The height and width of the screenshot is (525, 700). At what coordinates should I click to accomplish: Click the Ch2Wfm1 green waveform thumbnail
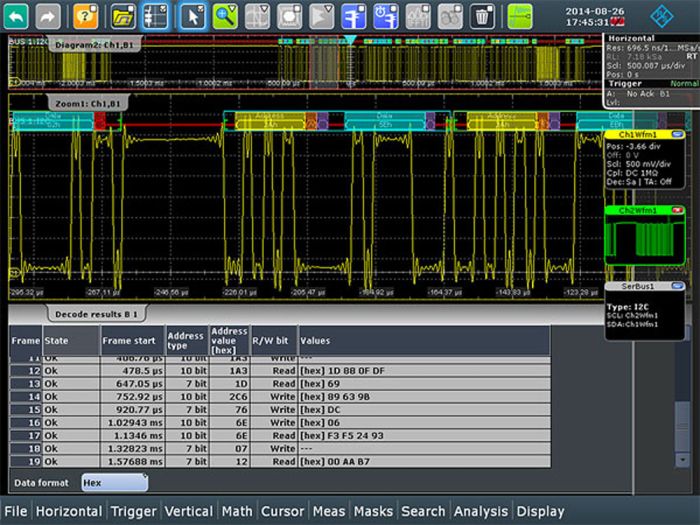644,239
